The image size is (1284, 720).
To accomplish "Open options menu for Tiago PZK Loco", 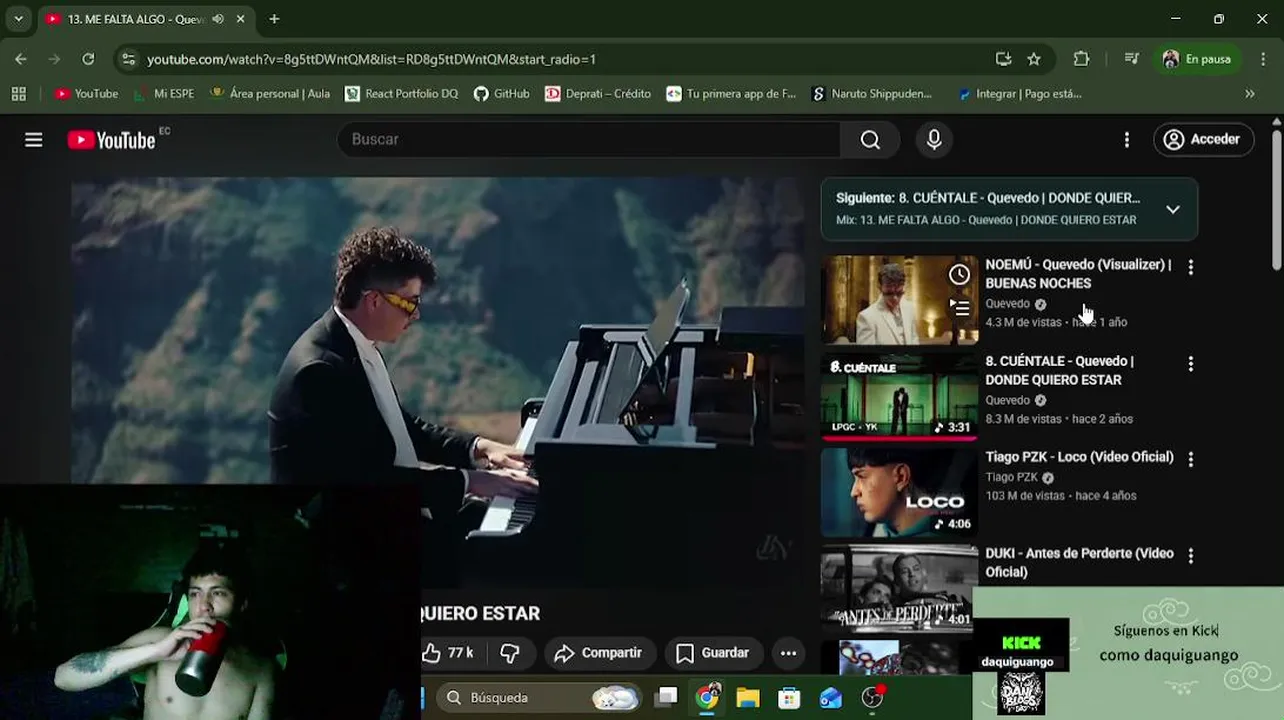I will [x=1190, y=460].
